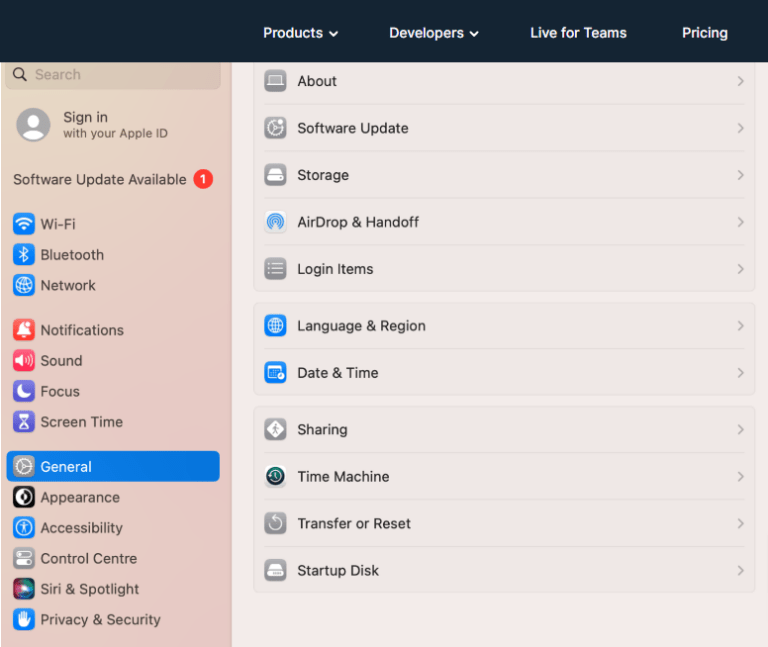The height and width of the screenshot is (647, 768).
Task: Click the chevron on Storage row
Action: tap(741, 175)
